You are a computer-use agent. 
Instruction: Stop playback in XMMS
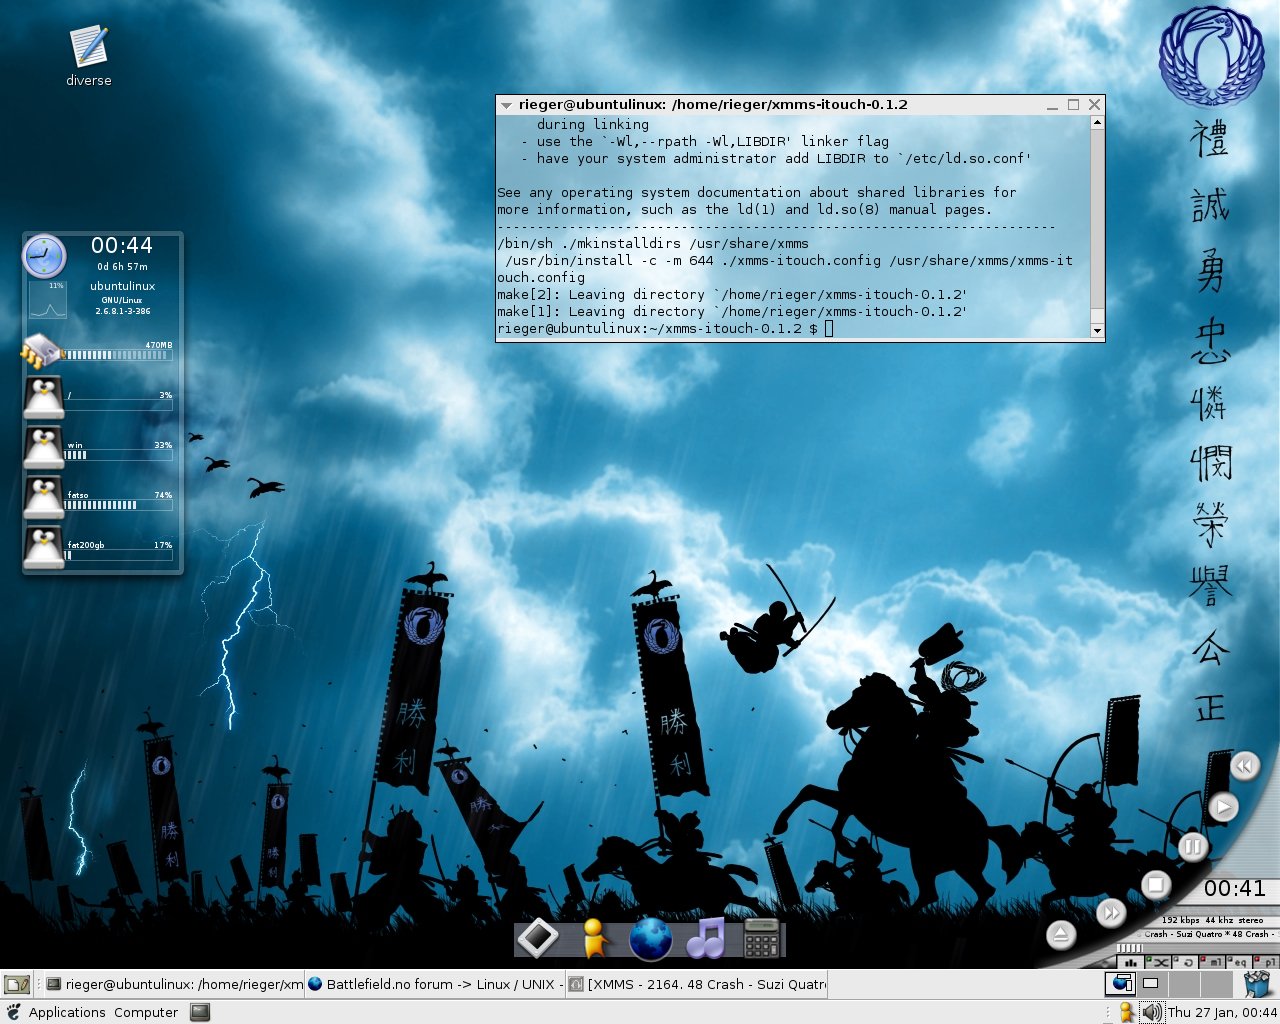1156,884
